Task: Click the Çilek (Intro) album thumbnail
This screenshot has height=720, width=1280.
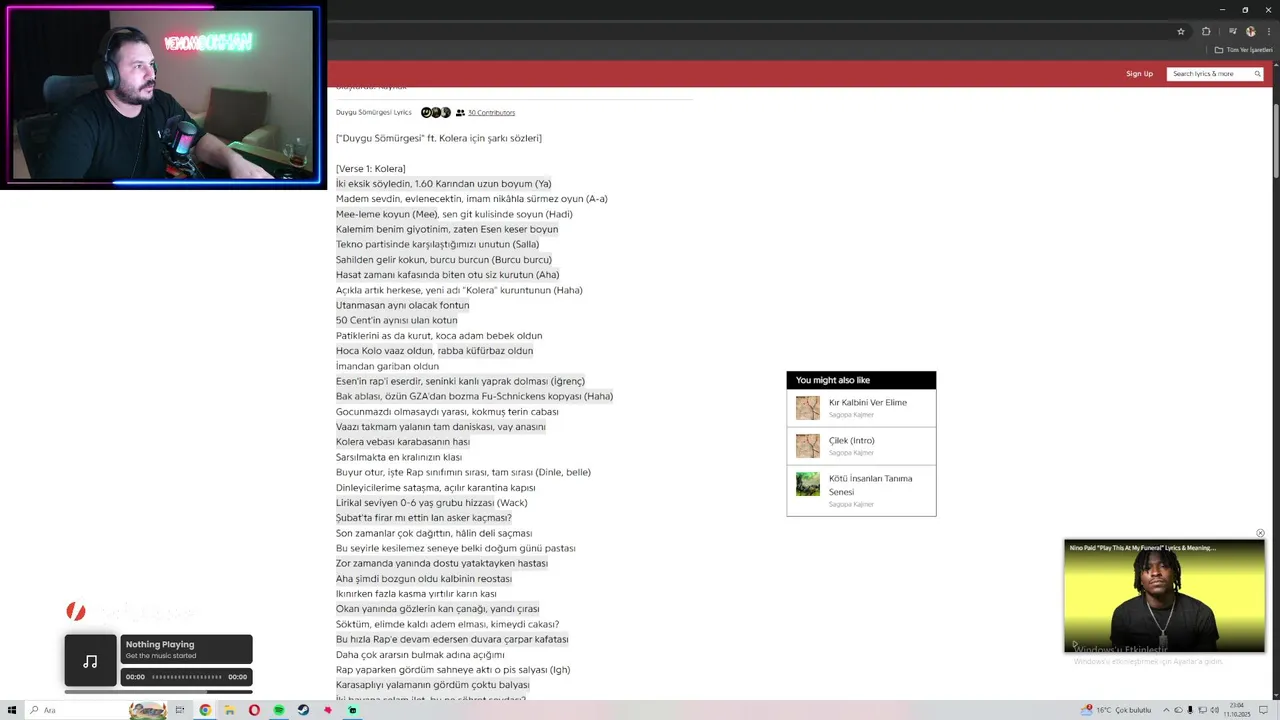Action: click(x=808, y=446)
